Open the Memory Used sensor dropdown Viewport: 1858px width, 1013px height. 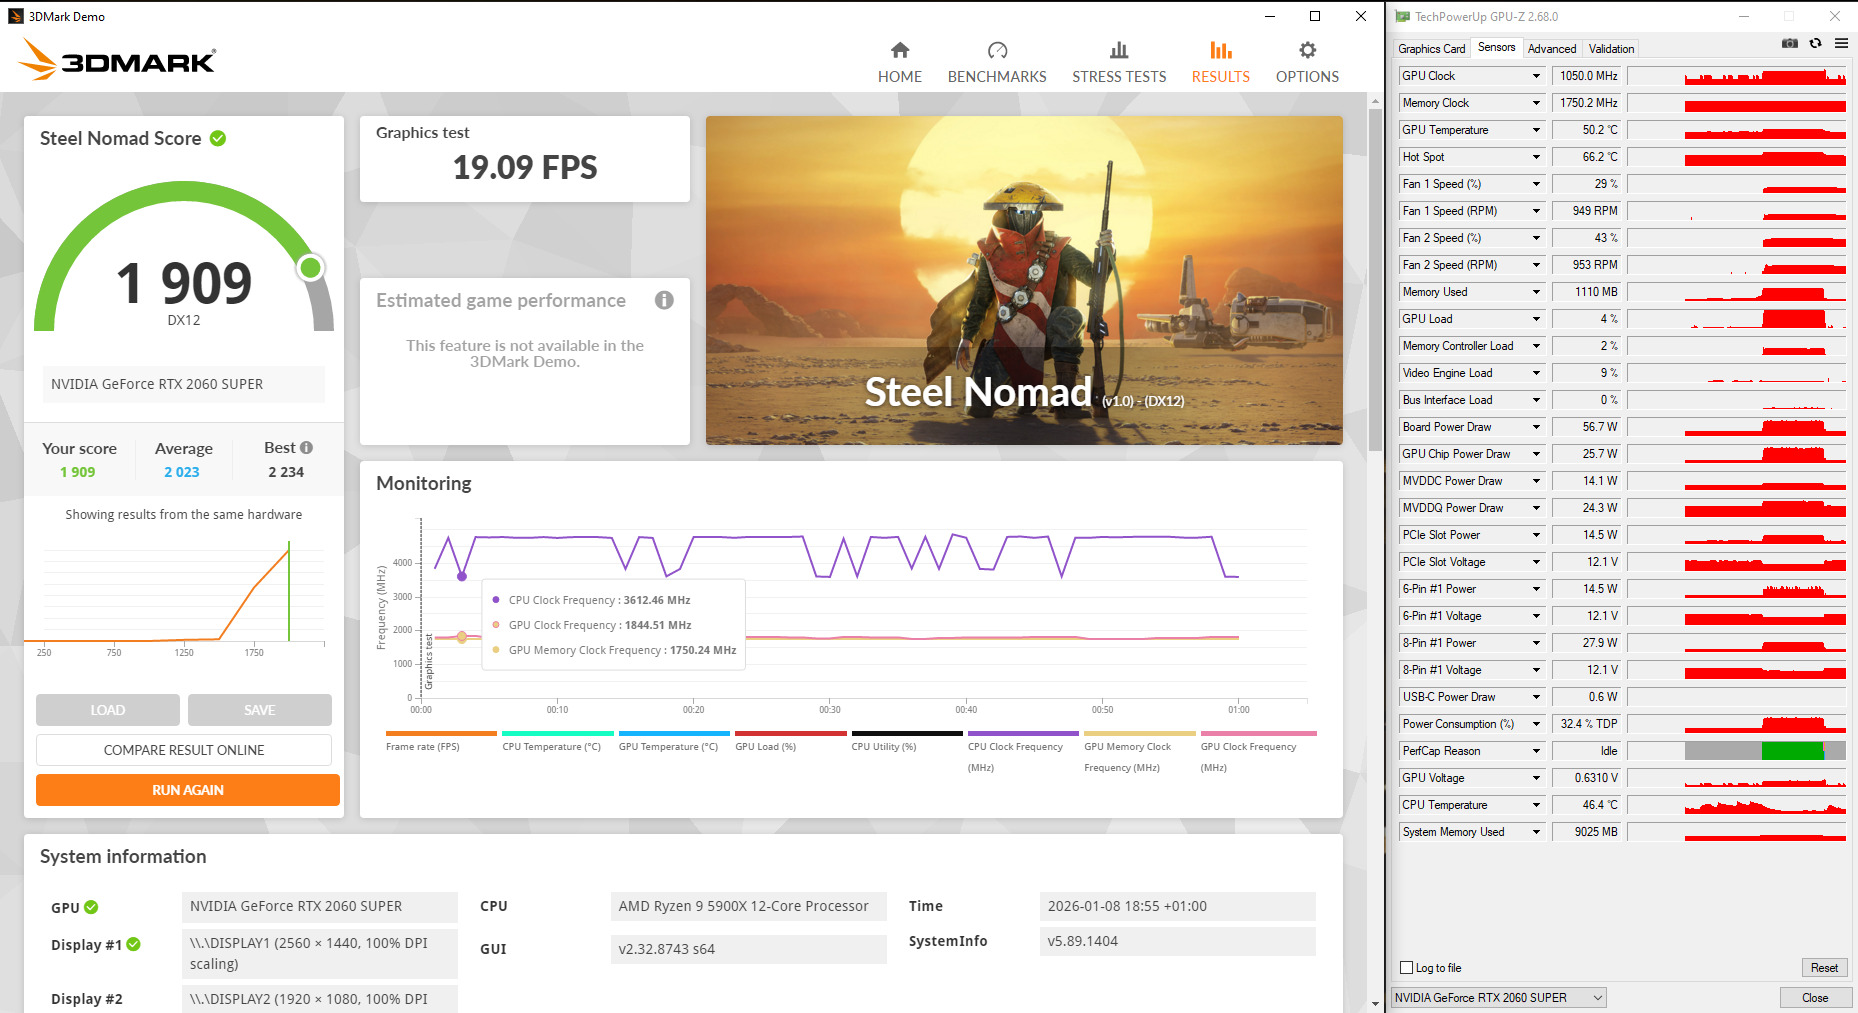(1536, 292)
